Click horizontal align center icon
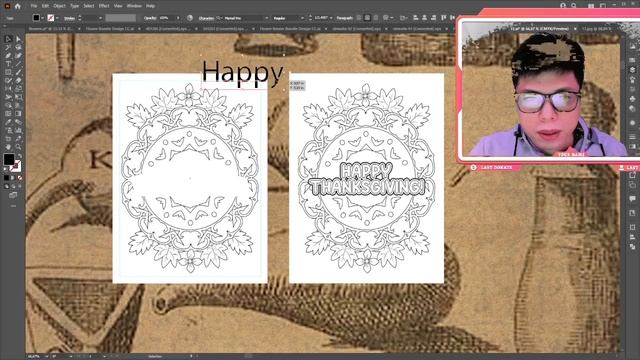This screenshot has width=640, height=360. coord(424,18)
